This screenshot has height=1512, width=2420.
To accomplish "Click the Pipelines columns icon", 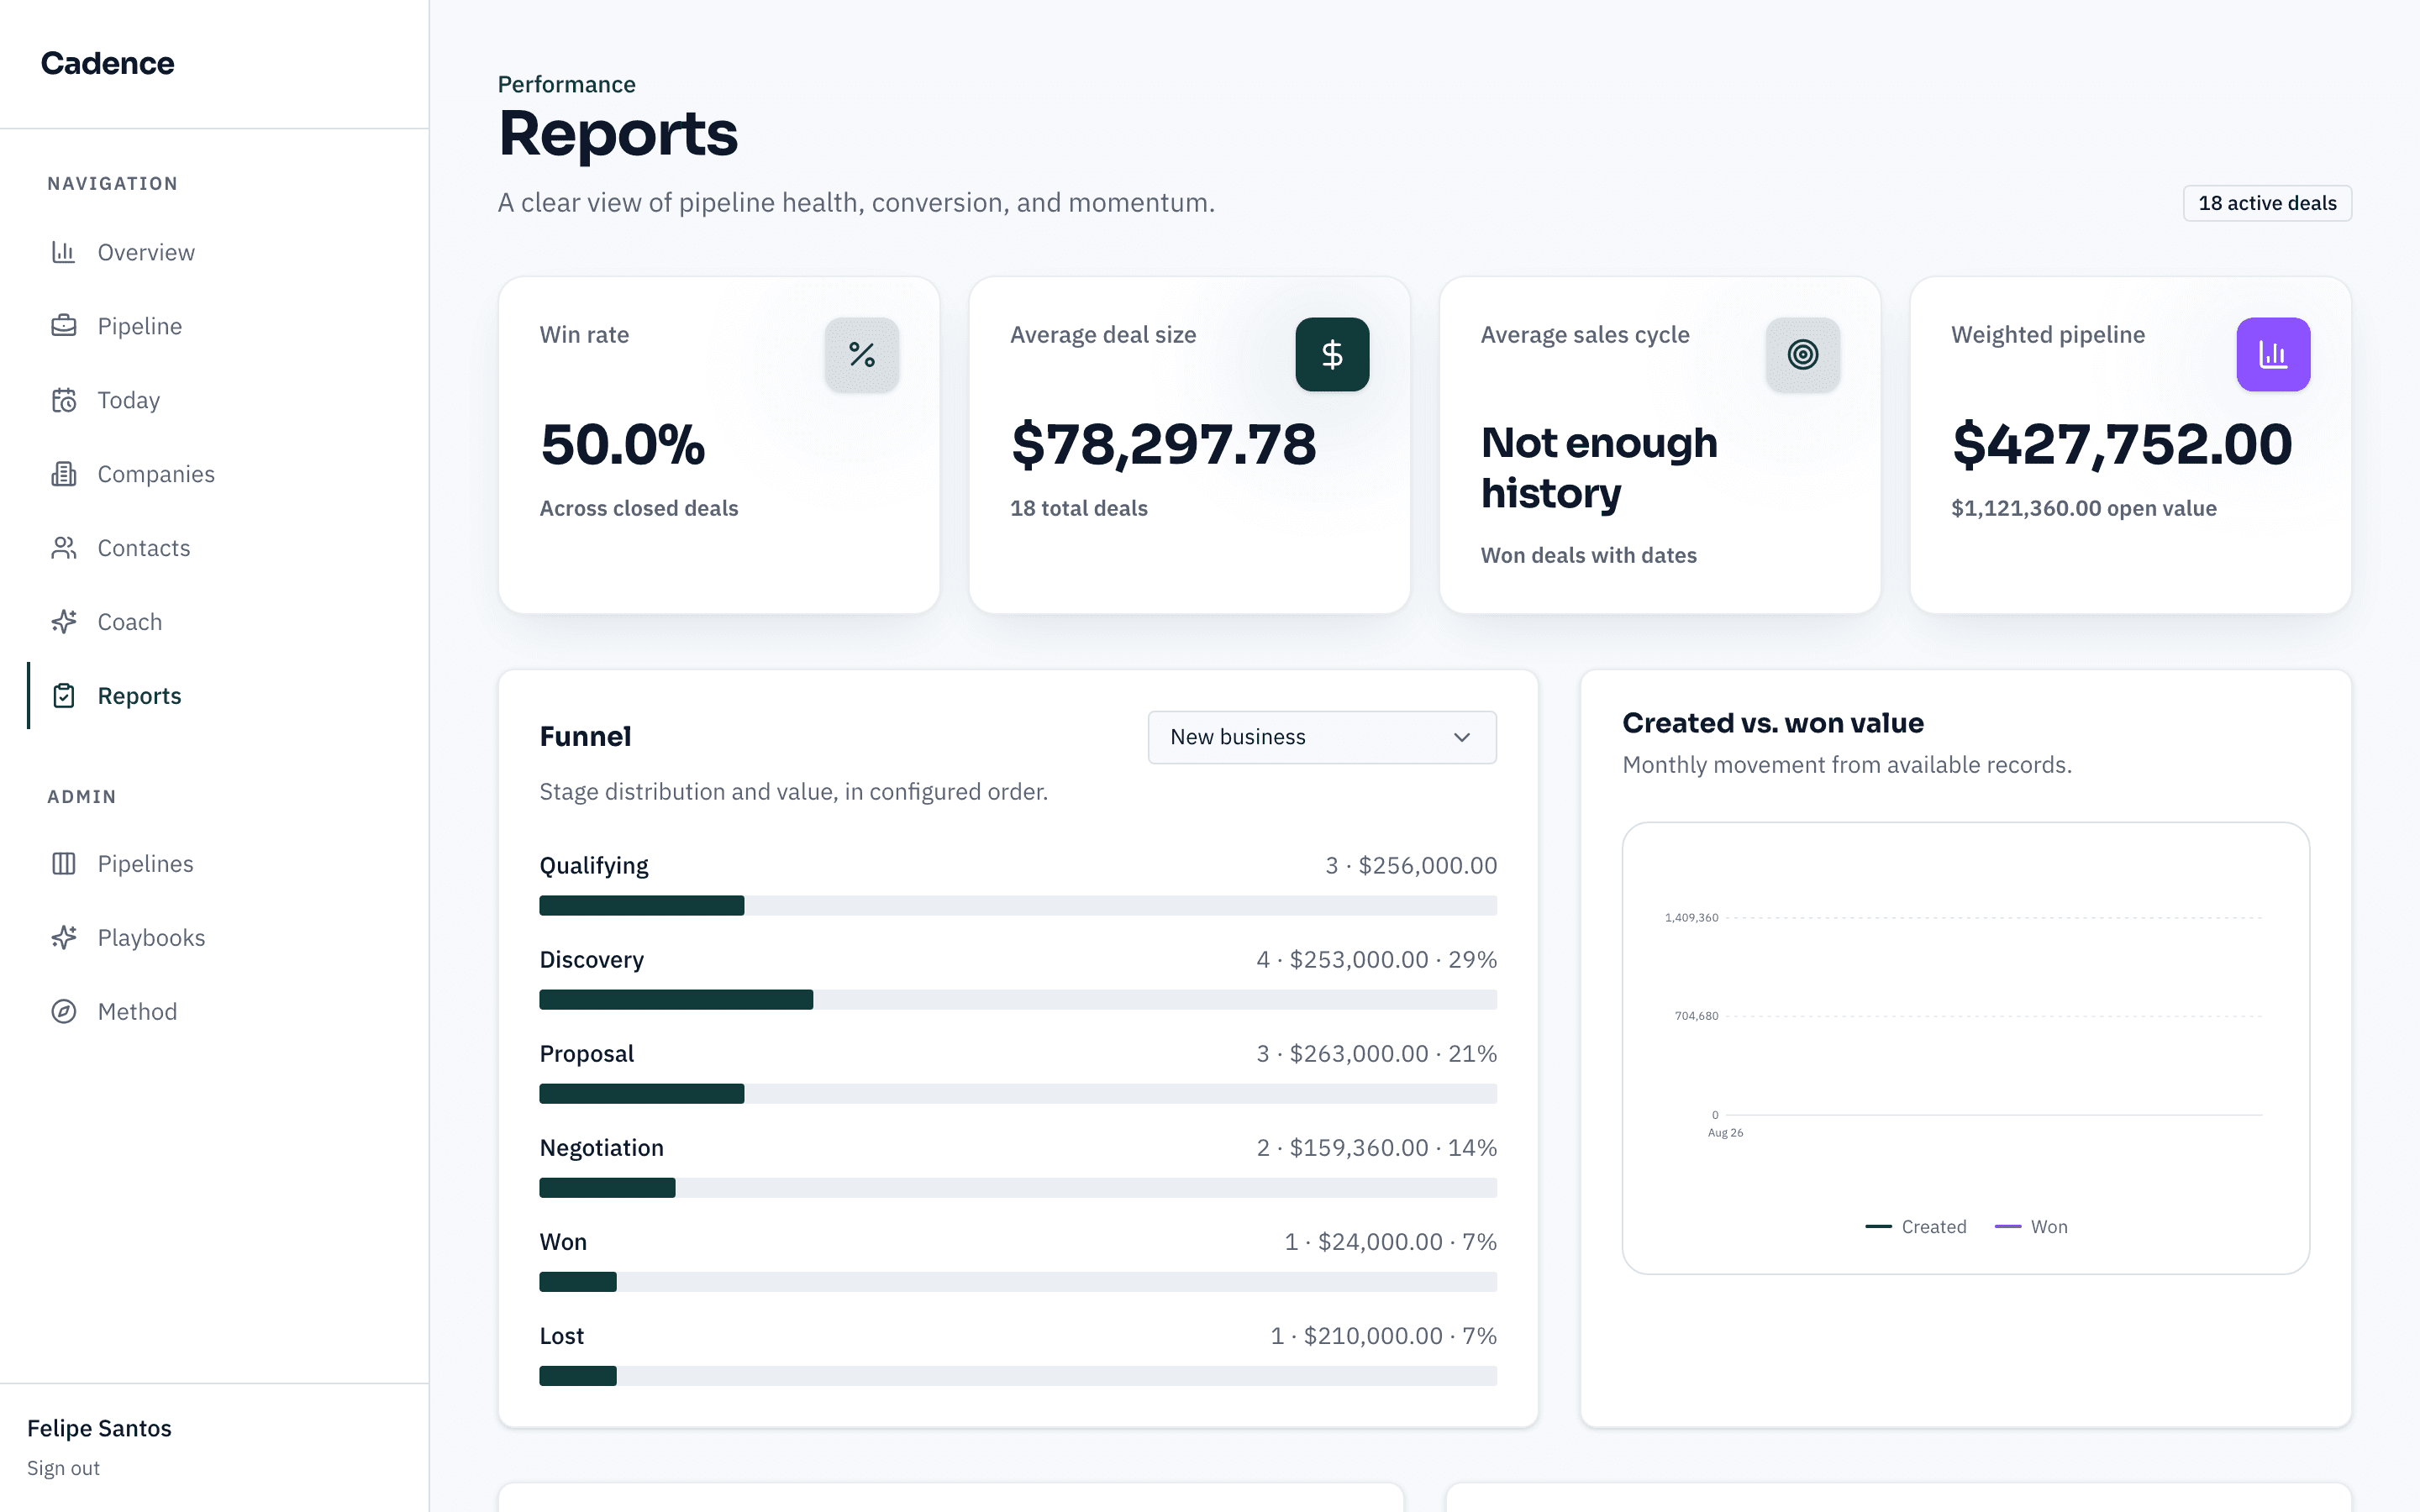I will click(64, 864).
